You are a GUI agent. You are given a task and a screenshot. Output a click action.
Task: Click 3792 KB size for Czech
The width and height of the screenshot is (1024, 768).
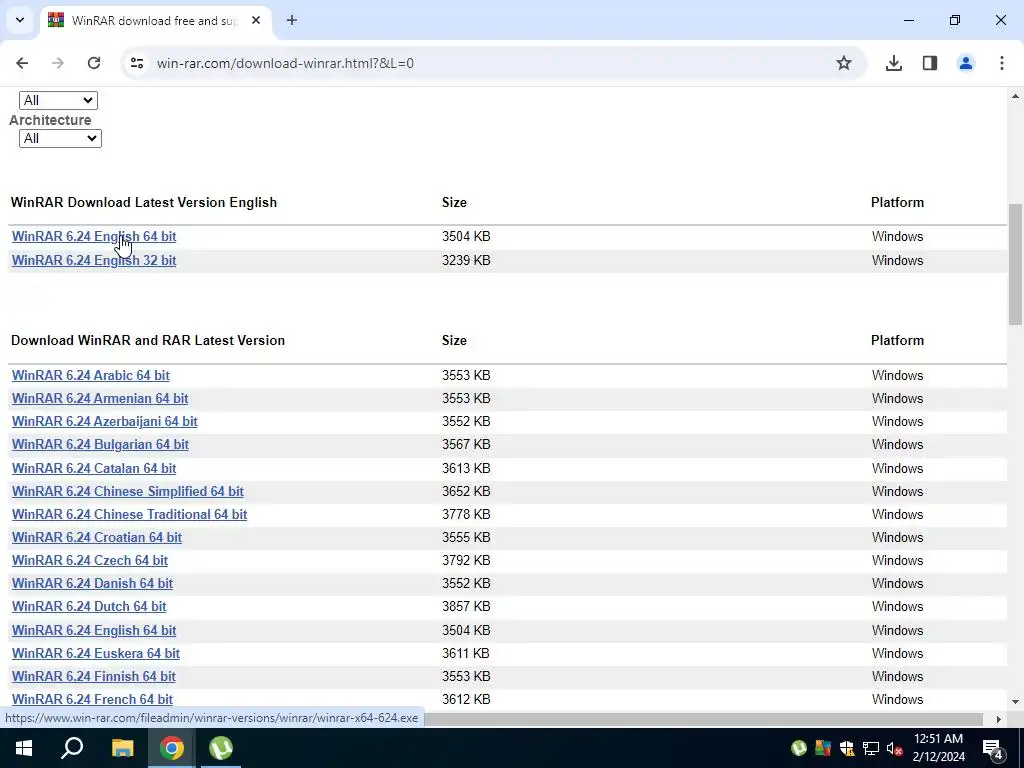[466, 560]
